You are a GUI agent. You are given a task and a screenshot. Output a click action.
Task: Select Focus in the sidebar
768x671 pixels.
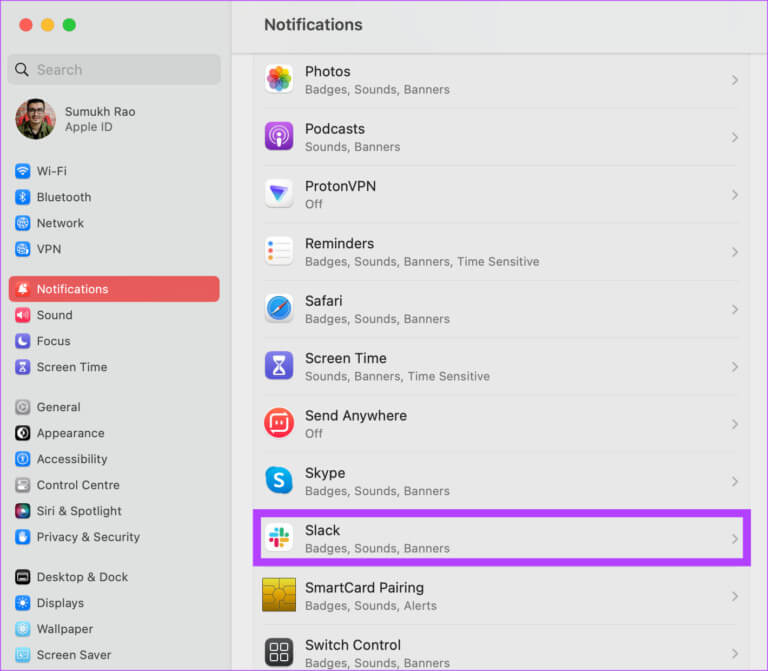click(x=114, y=341)
